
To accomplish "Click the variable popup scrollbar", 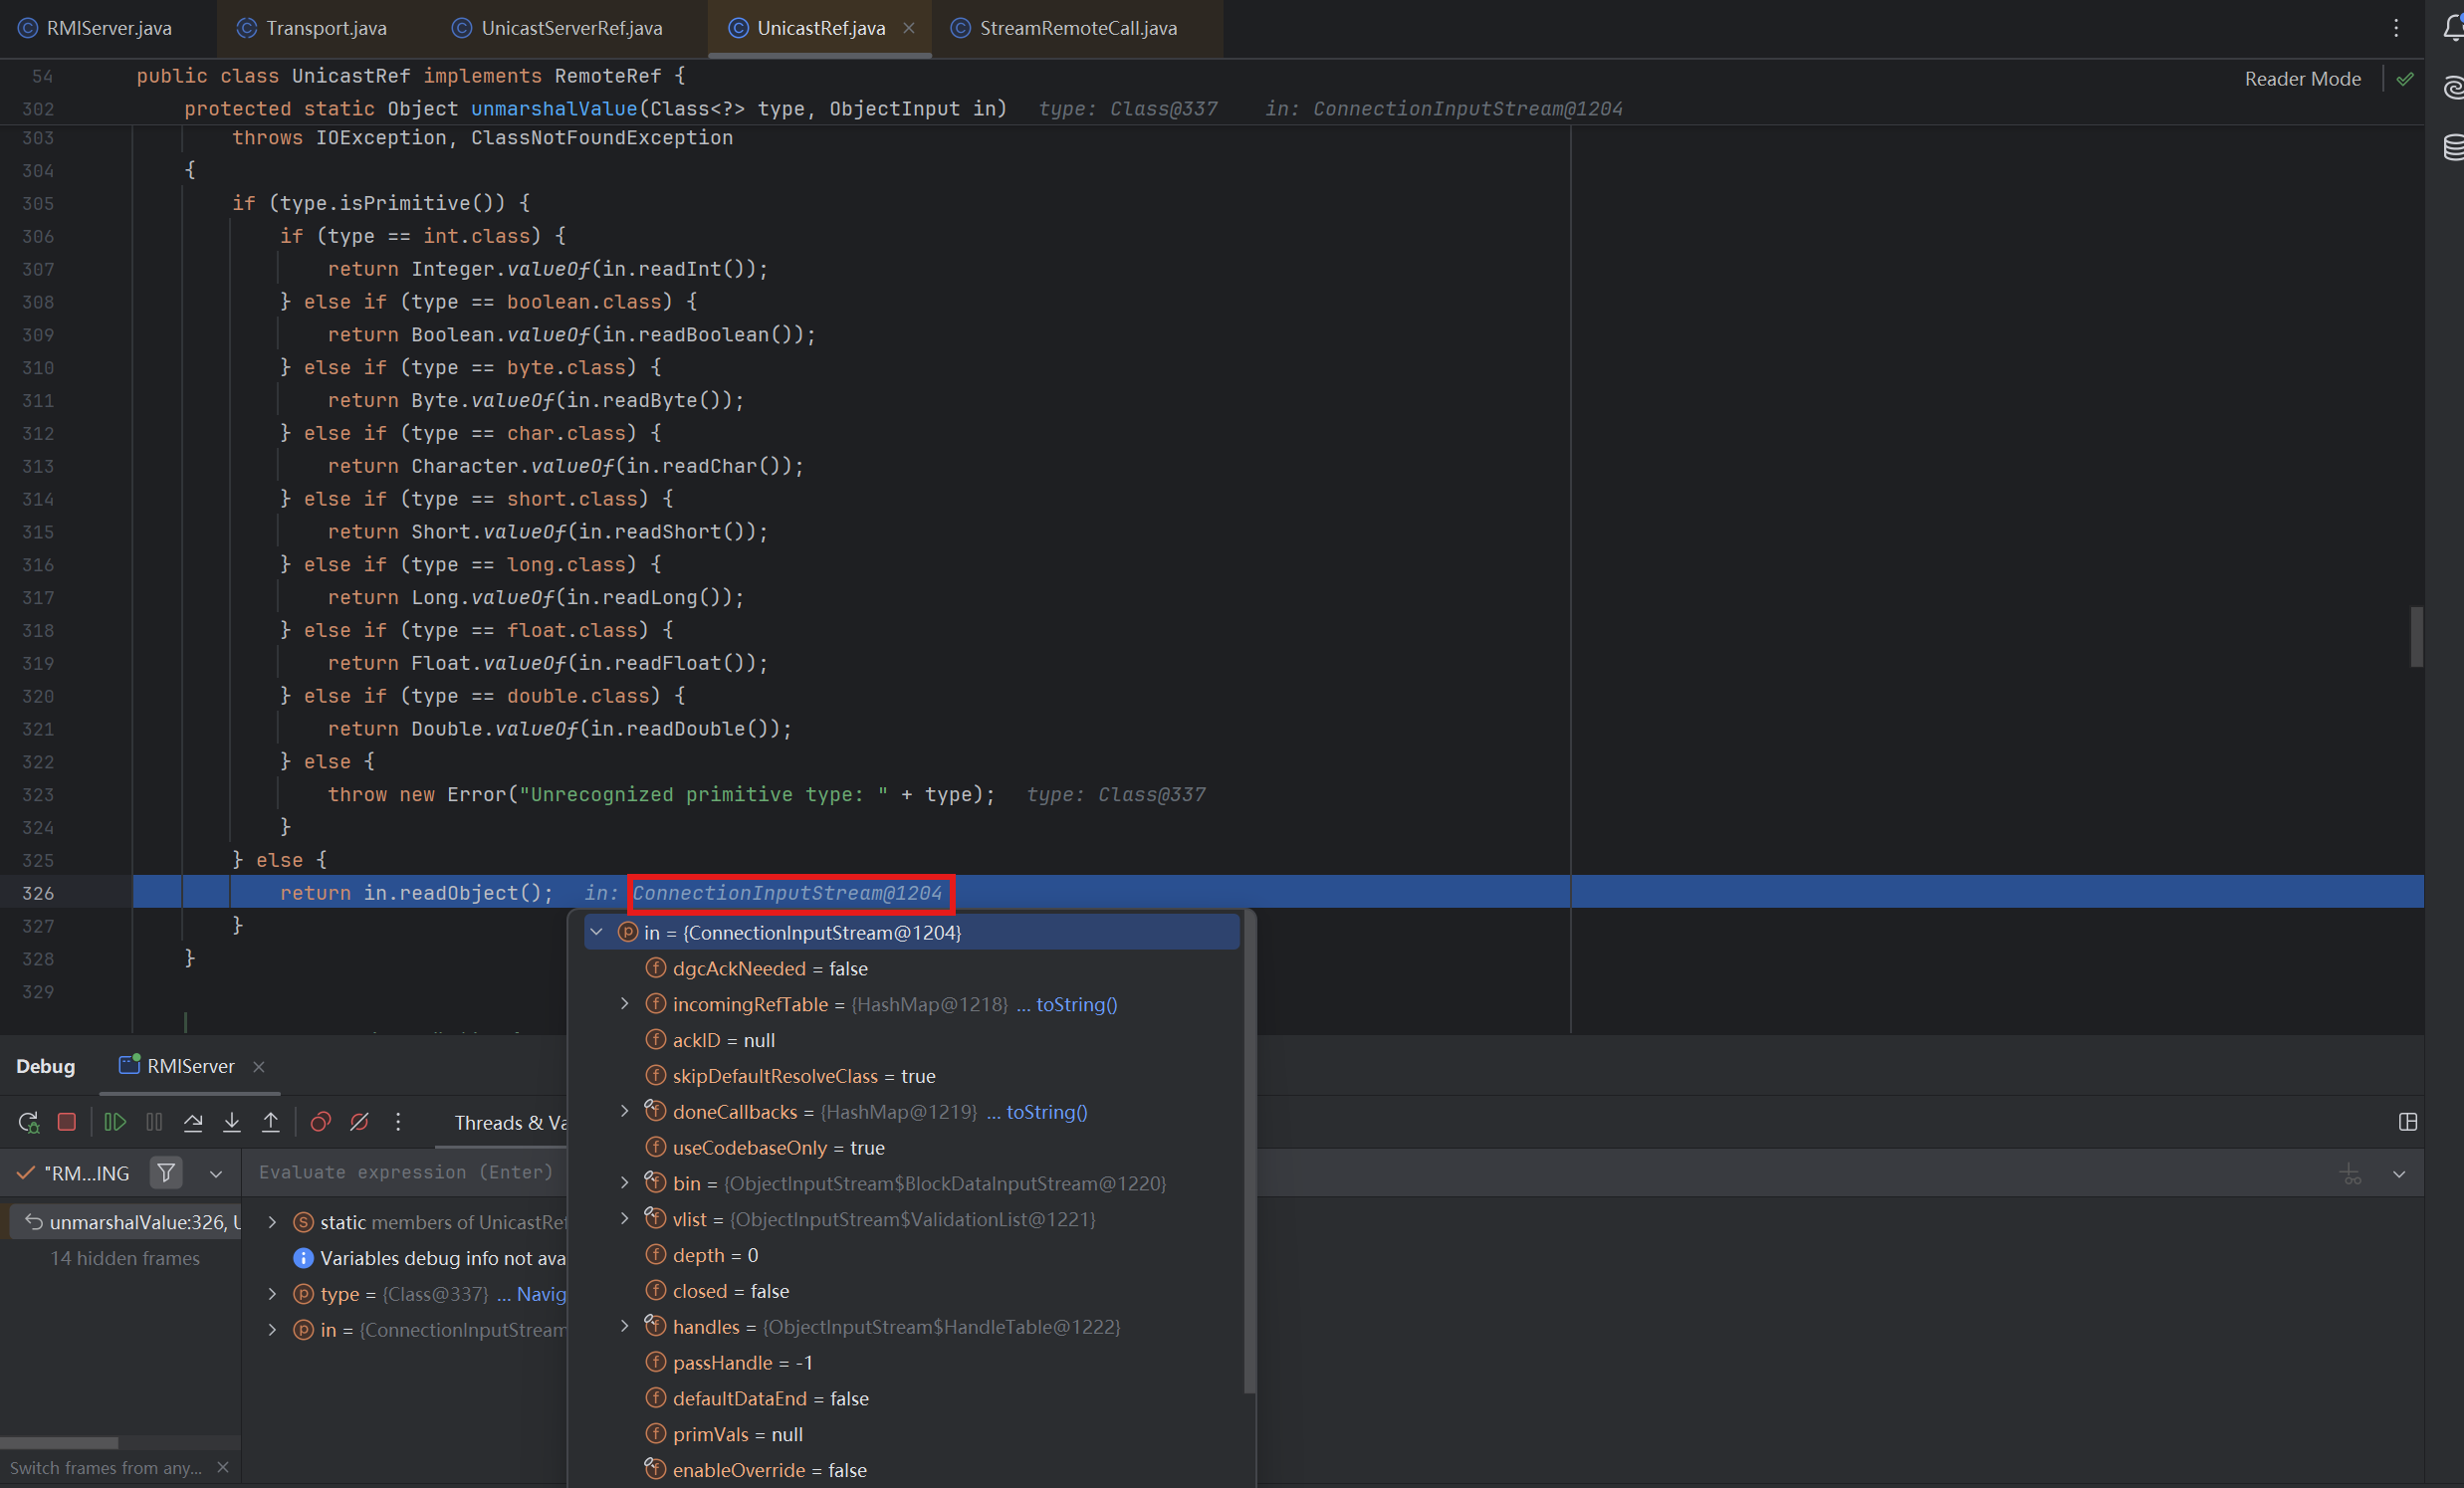I will 1249,1152.
